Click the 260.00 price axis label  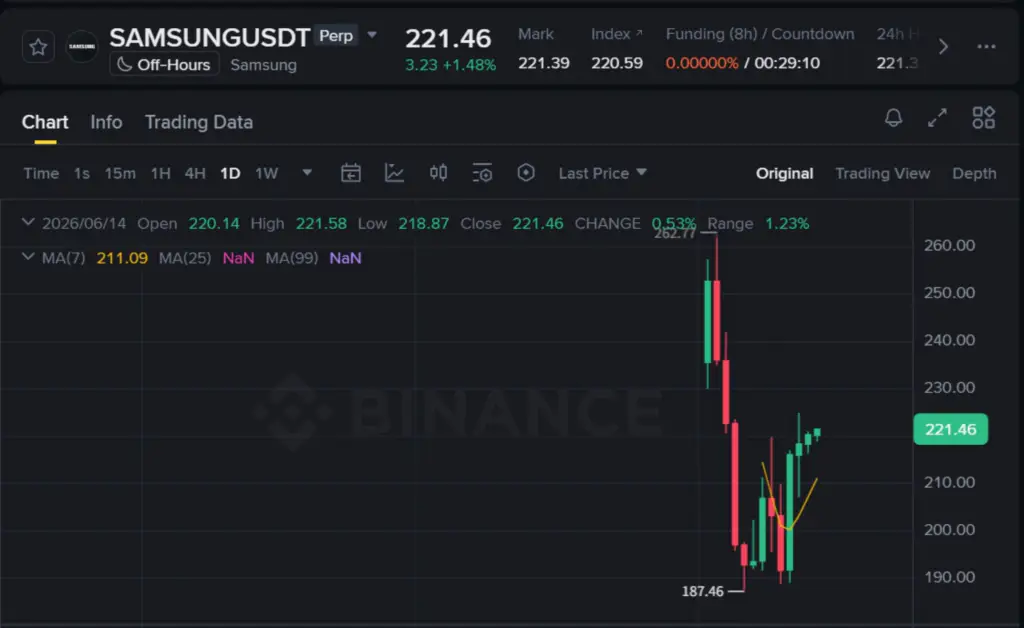click(950, 245)
